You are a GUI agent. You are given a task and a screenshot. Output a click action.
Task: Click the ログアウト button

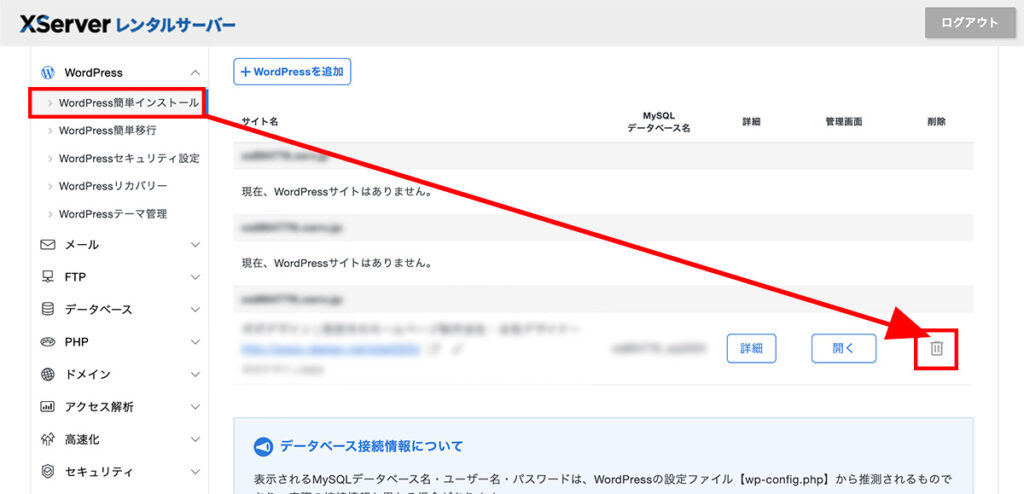(970, 23)
